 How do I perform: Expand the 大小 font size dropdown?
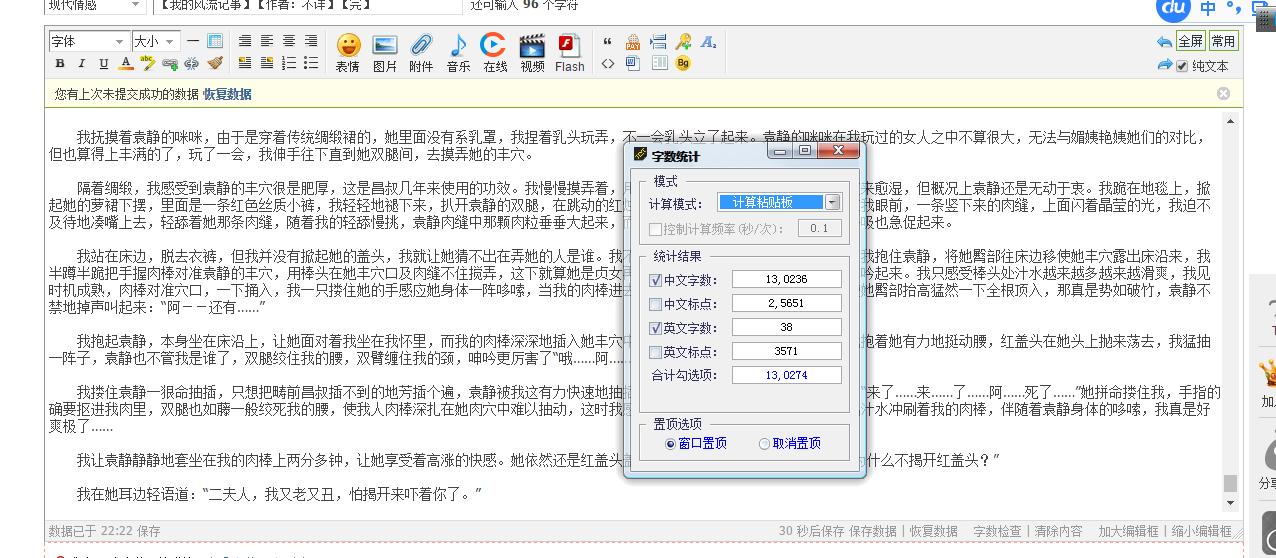pyautogui.click(x=156, y=41)
